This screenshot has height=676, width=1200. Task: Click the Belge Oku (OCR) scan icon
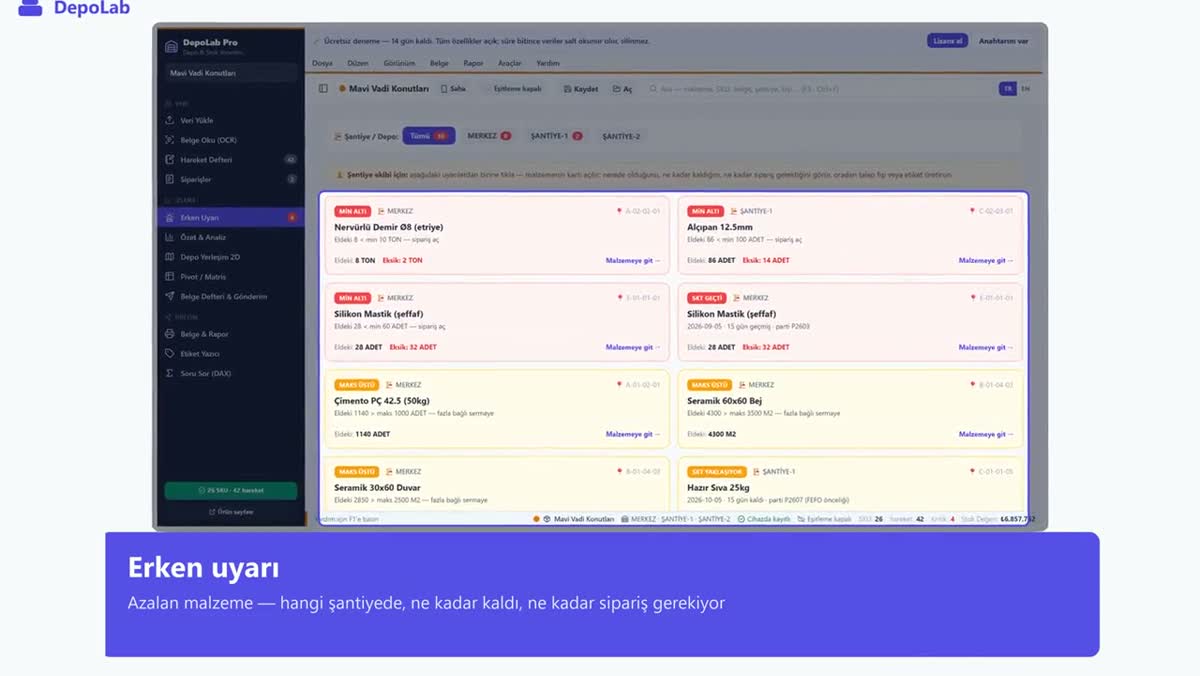coord(170,140)
